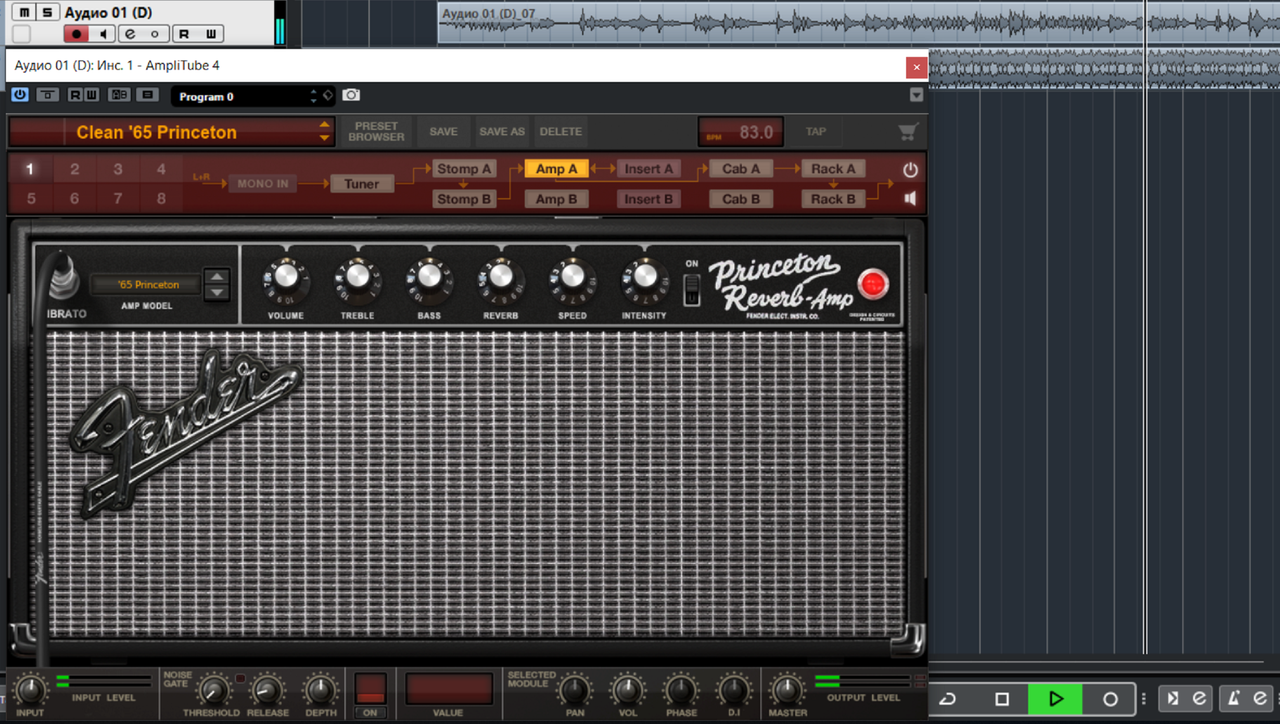Stop playback in transport bar
The width and height of the screenshot is (1280, 724).
pyautogui.click(x=1002, y=699)
